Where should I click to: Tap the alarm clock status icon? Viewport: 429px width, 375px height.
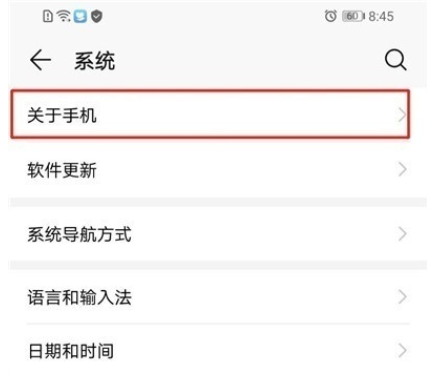331,16
